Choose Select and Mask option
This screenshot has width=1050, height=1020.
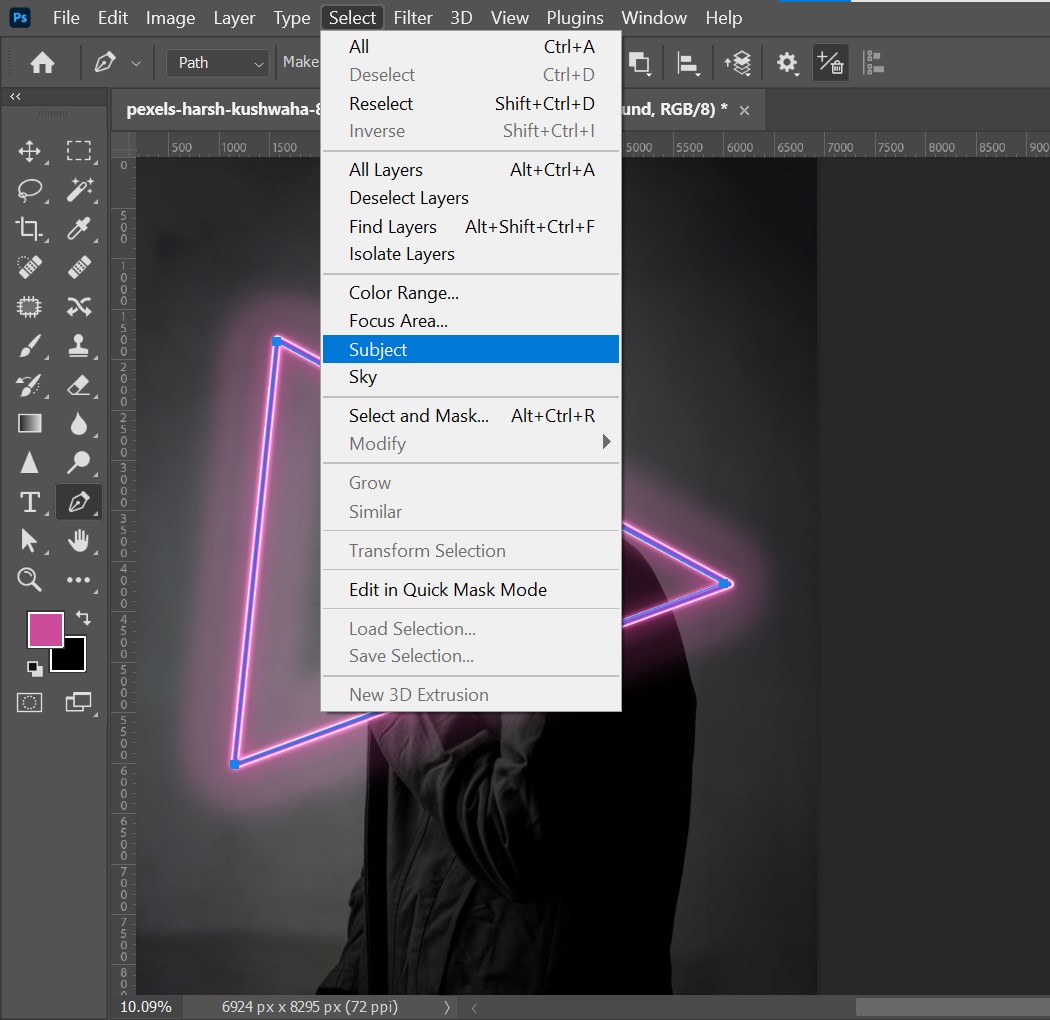pos(471,415)
